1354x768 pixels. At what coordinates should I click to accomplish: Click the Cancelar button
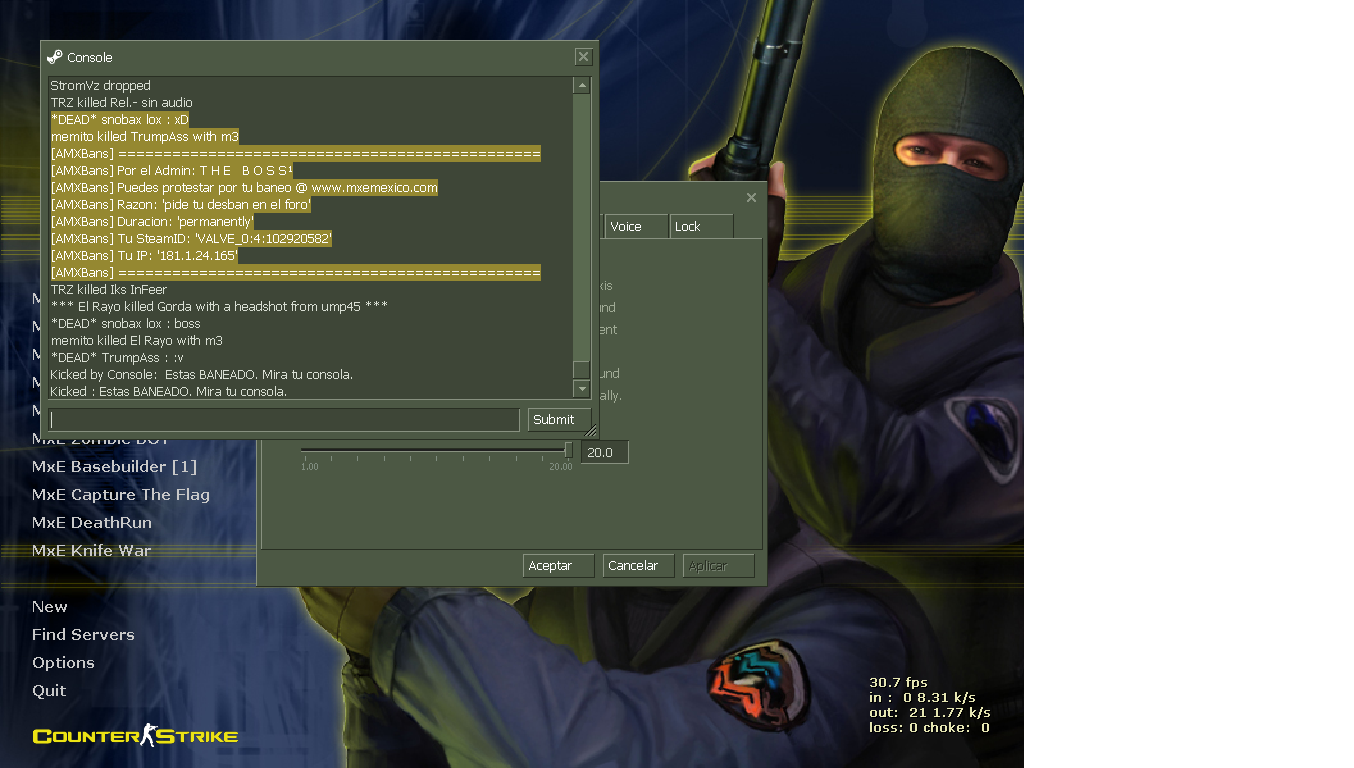[x=638, y=566]
